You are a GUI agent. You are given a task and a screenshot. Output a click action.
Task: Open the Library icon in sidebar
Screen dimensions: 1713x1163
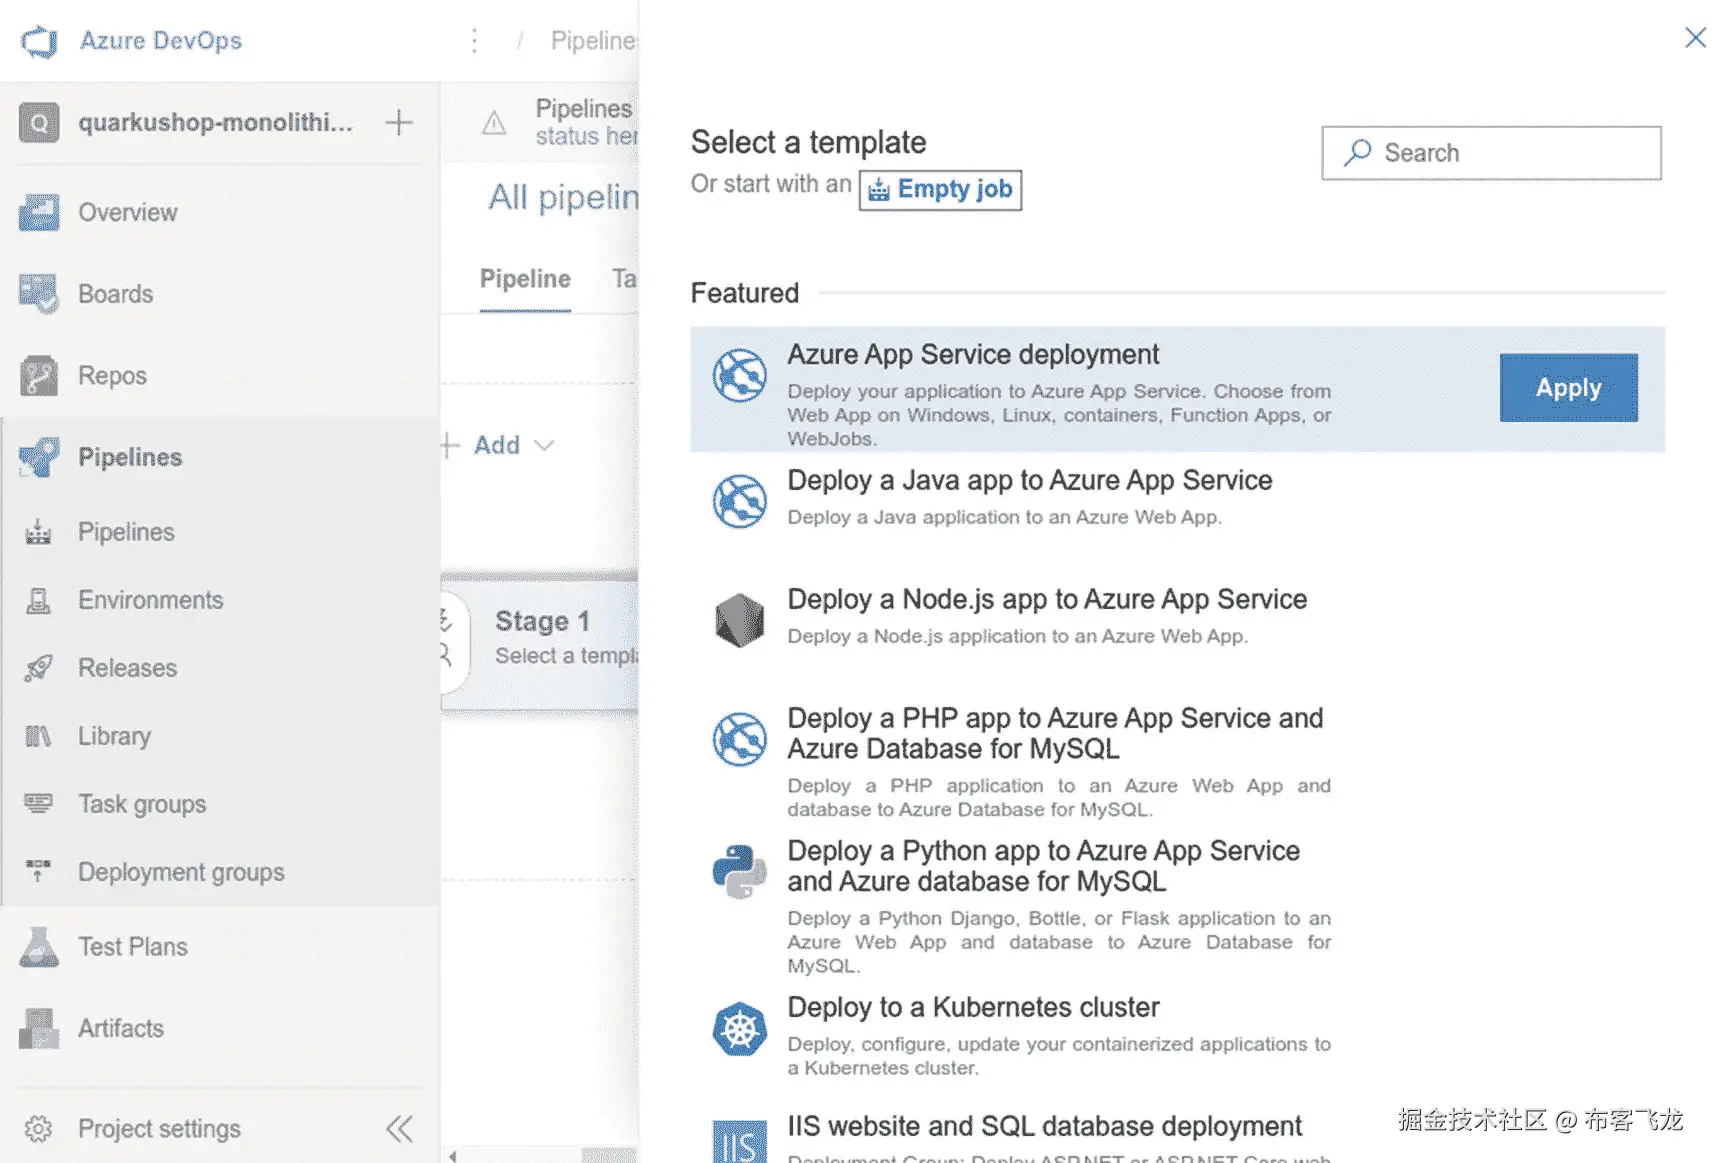[x=39, y=736]
